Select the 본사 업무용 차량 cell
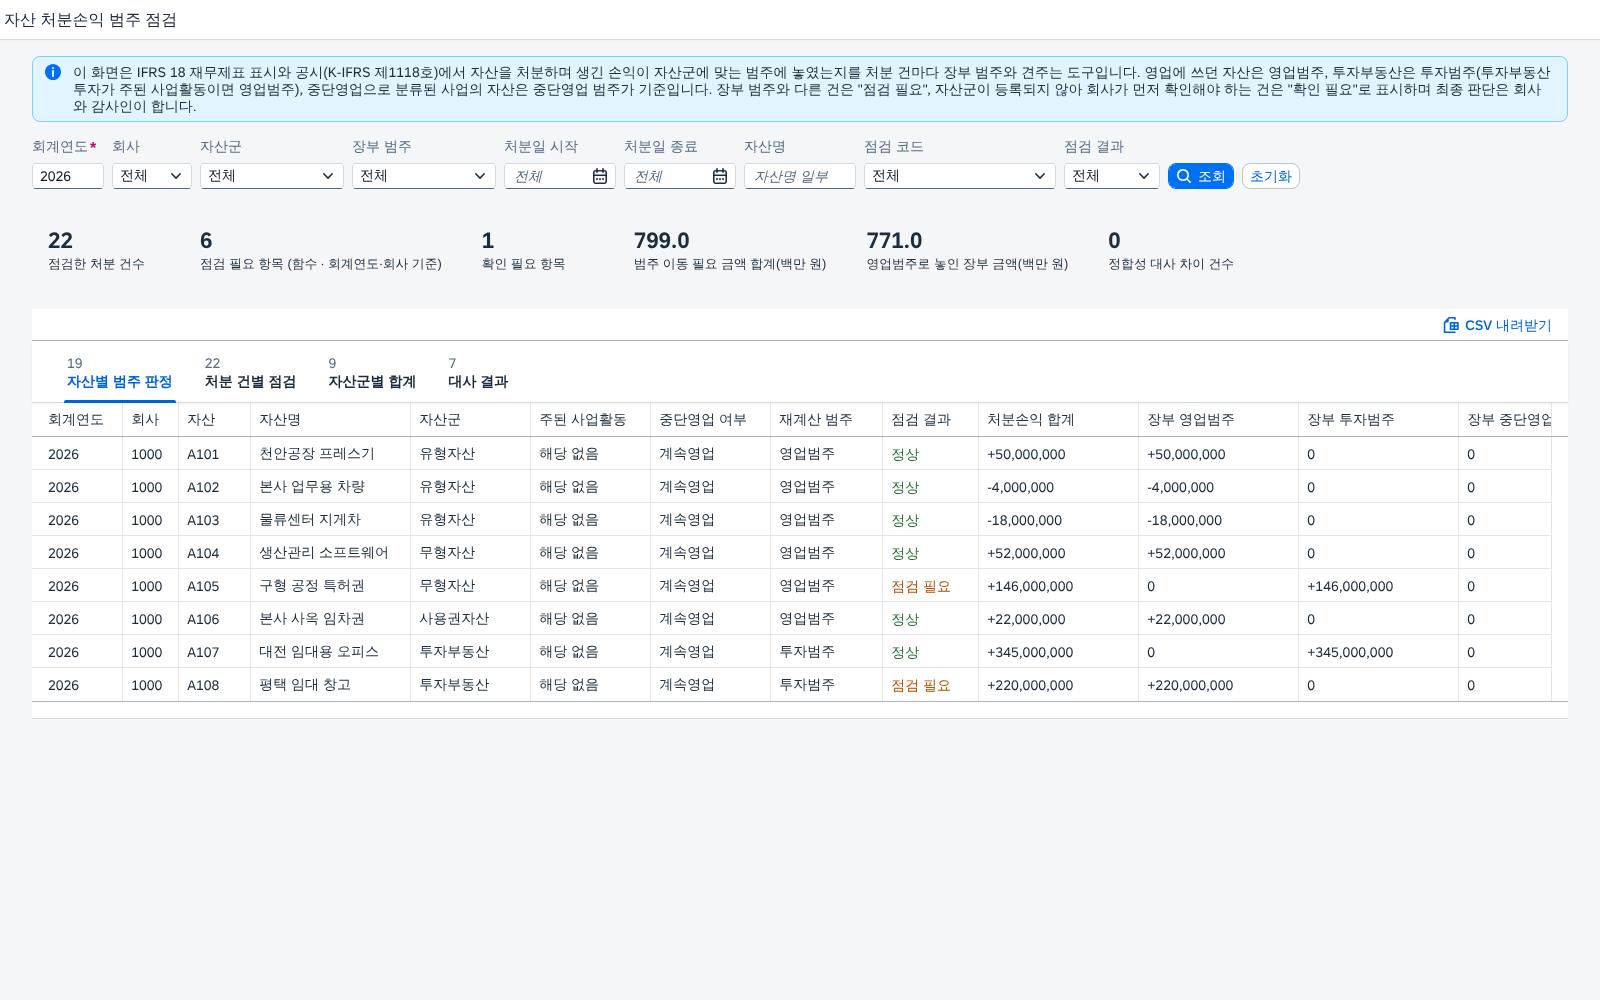Image resolution: width=1600 pixels, height=1000 pixels. point(330,487)
